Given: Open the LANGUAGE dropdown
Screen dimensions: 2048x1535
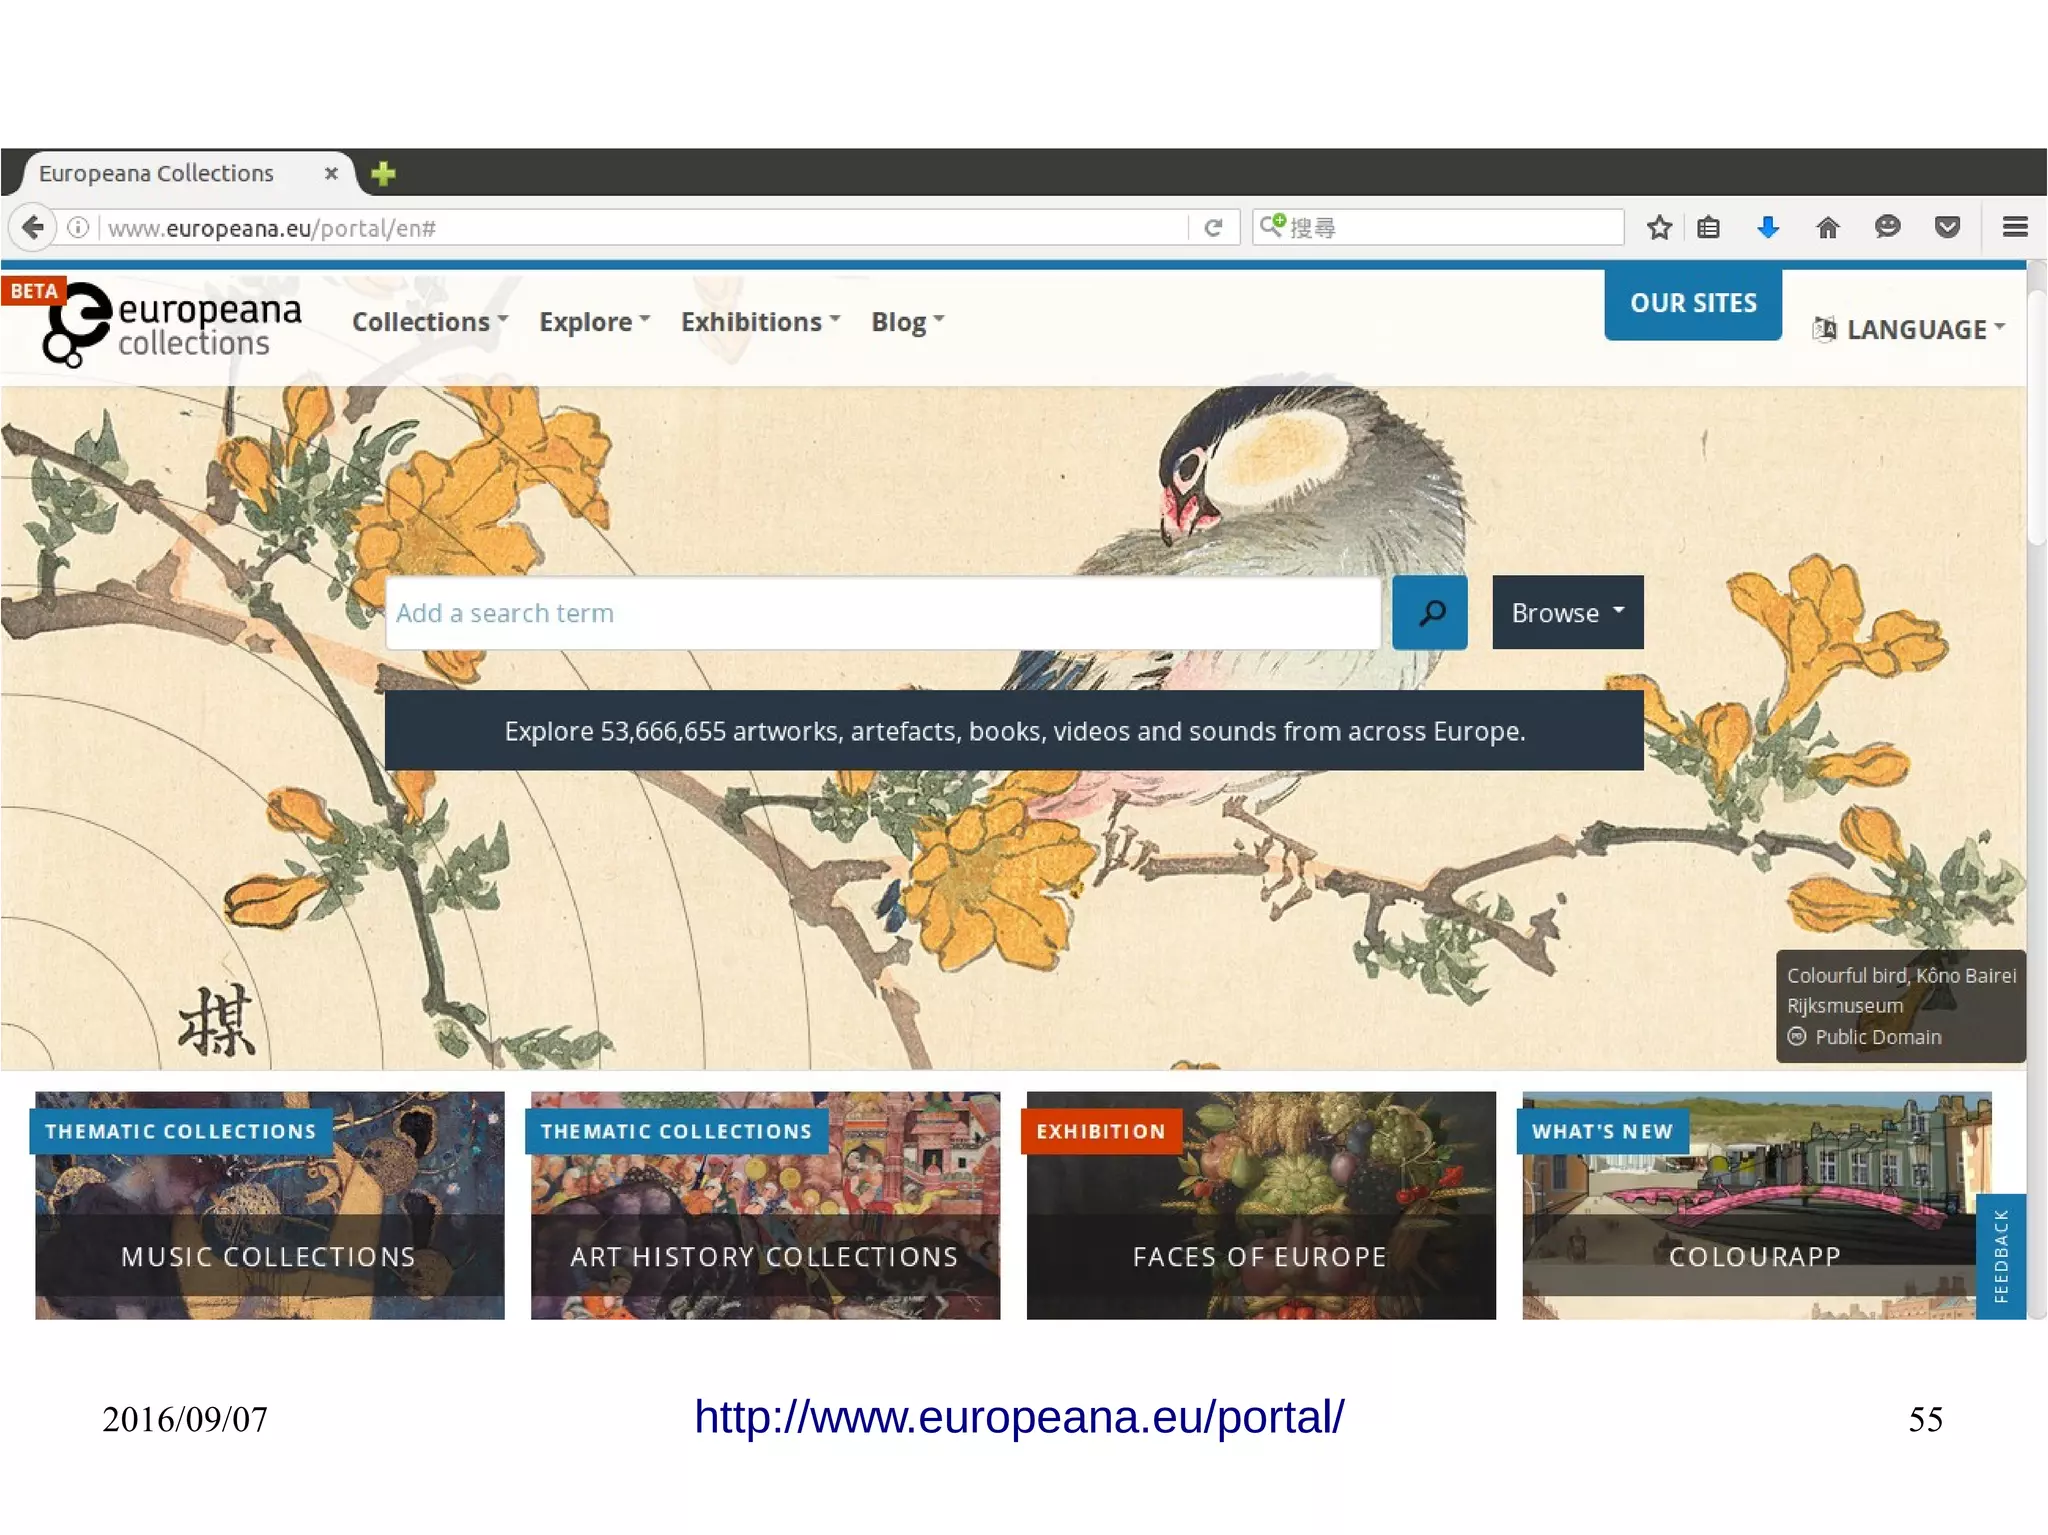Looking at the screenshot, I should pos(1910,329).
